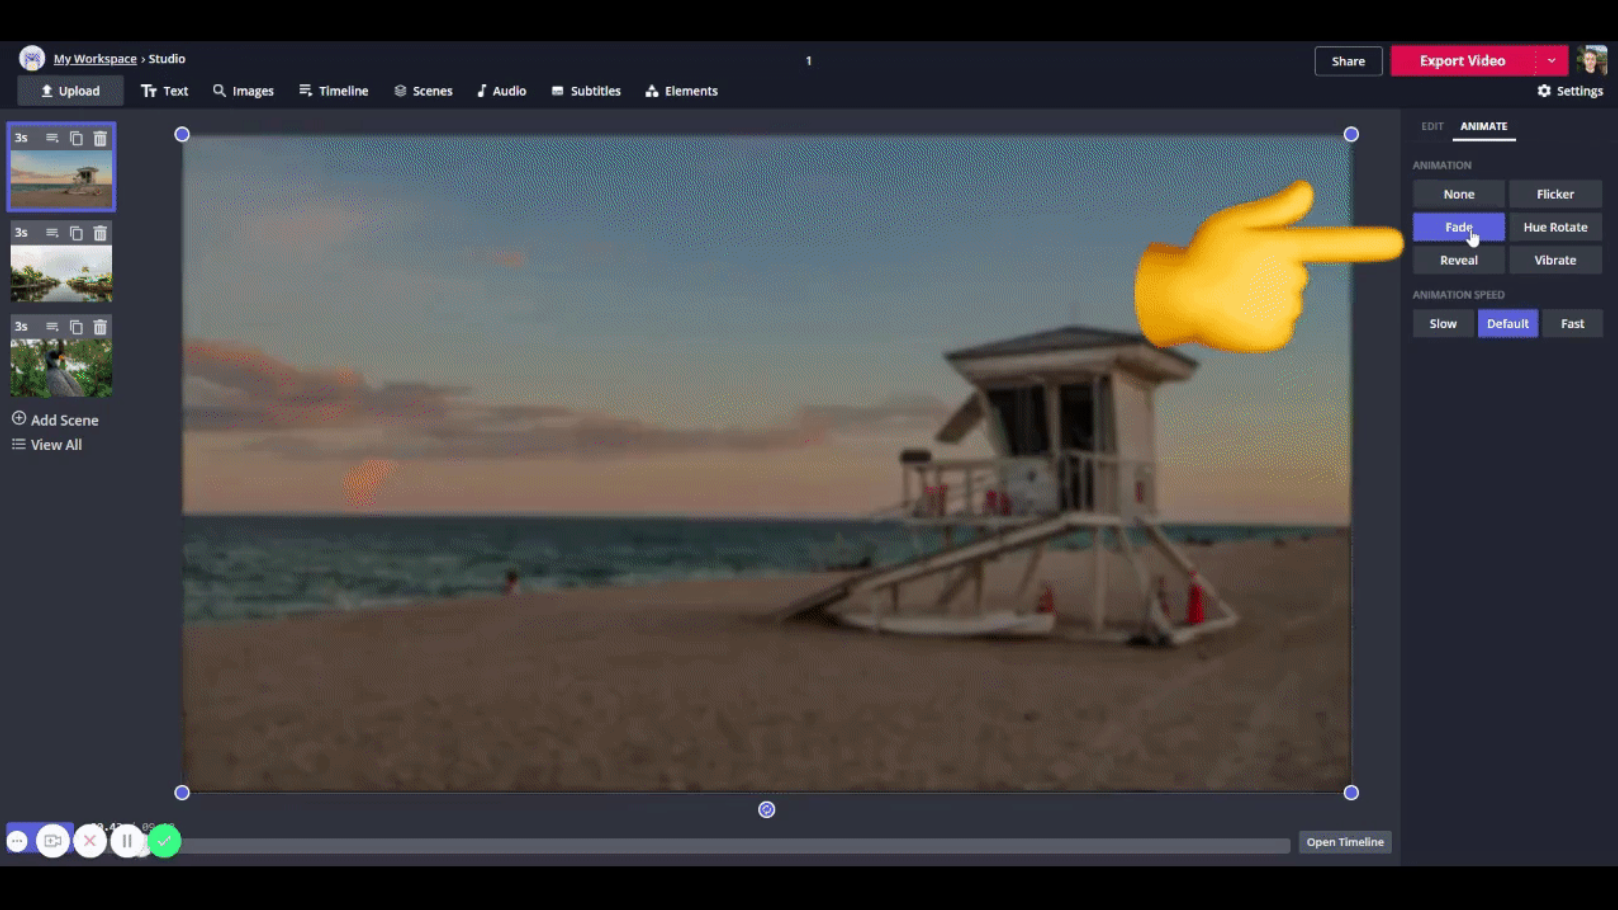Image resolution: width=1618 pixels, height=910 pixels.
Task: Cancel recording with the red X button
Action: coord(90,841)
